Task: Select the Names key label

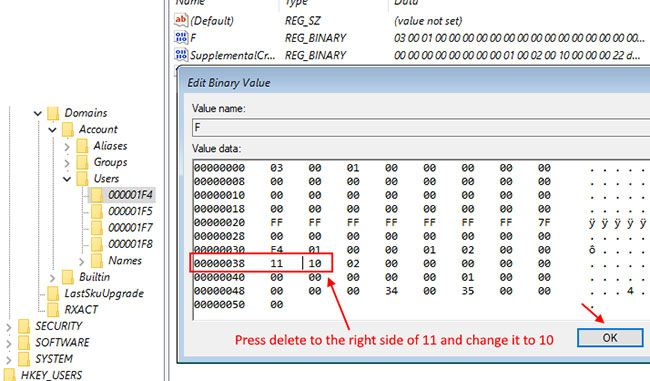Action: point(125,260)
